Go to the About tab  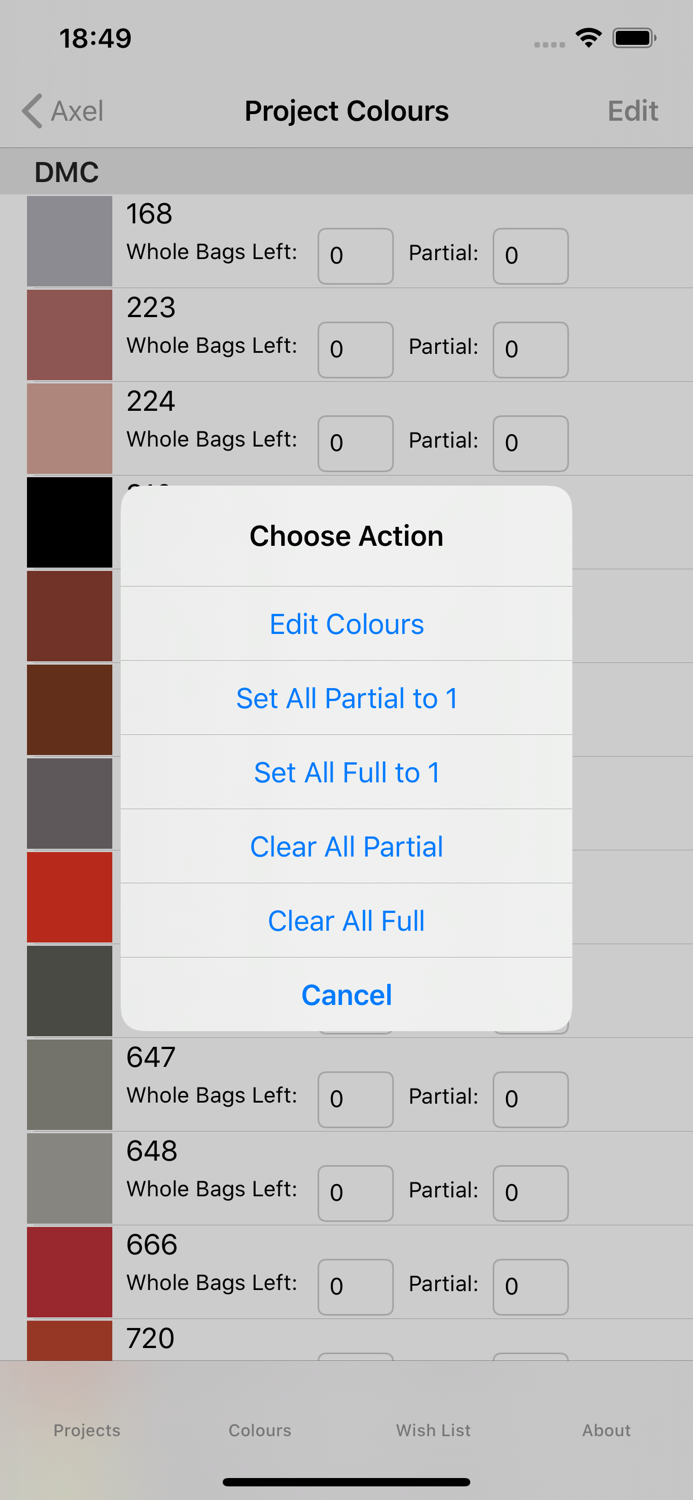(606, 1430)
